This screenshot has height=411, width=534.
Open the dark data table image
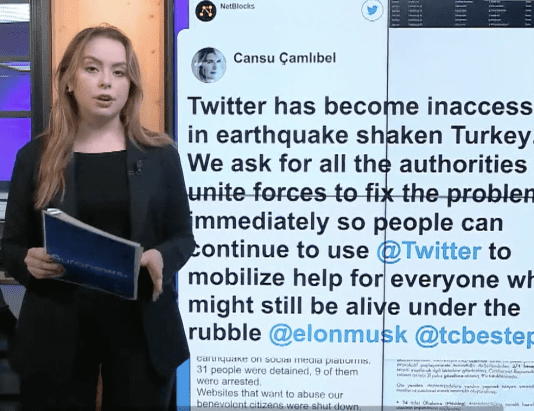(461, 14)
